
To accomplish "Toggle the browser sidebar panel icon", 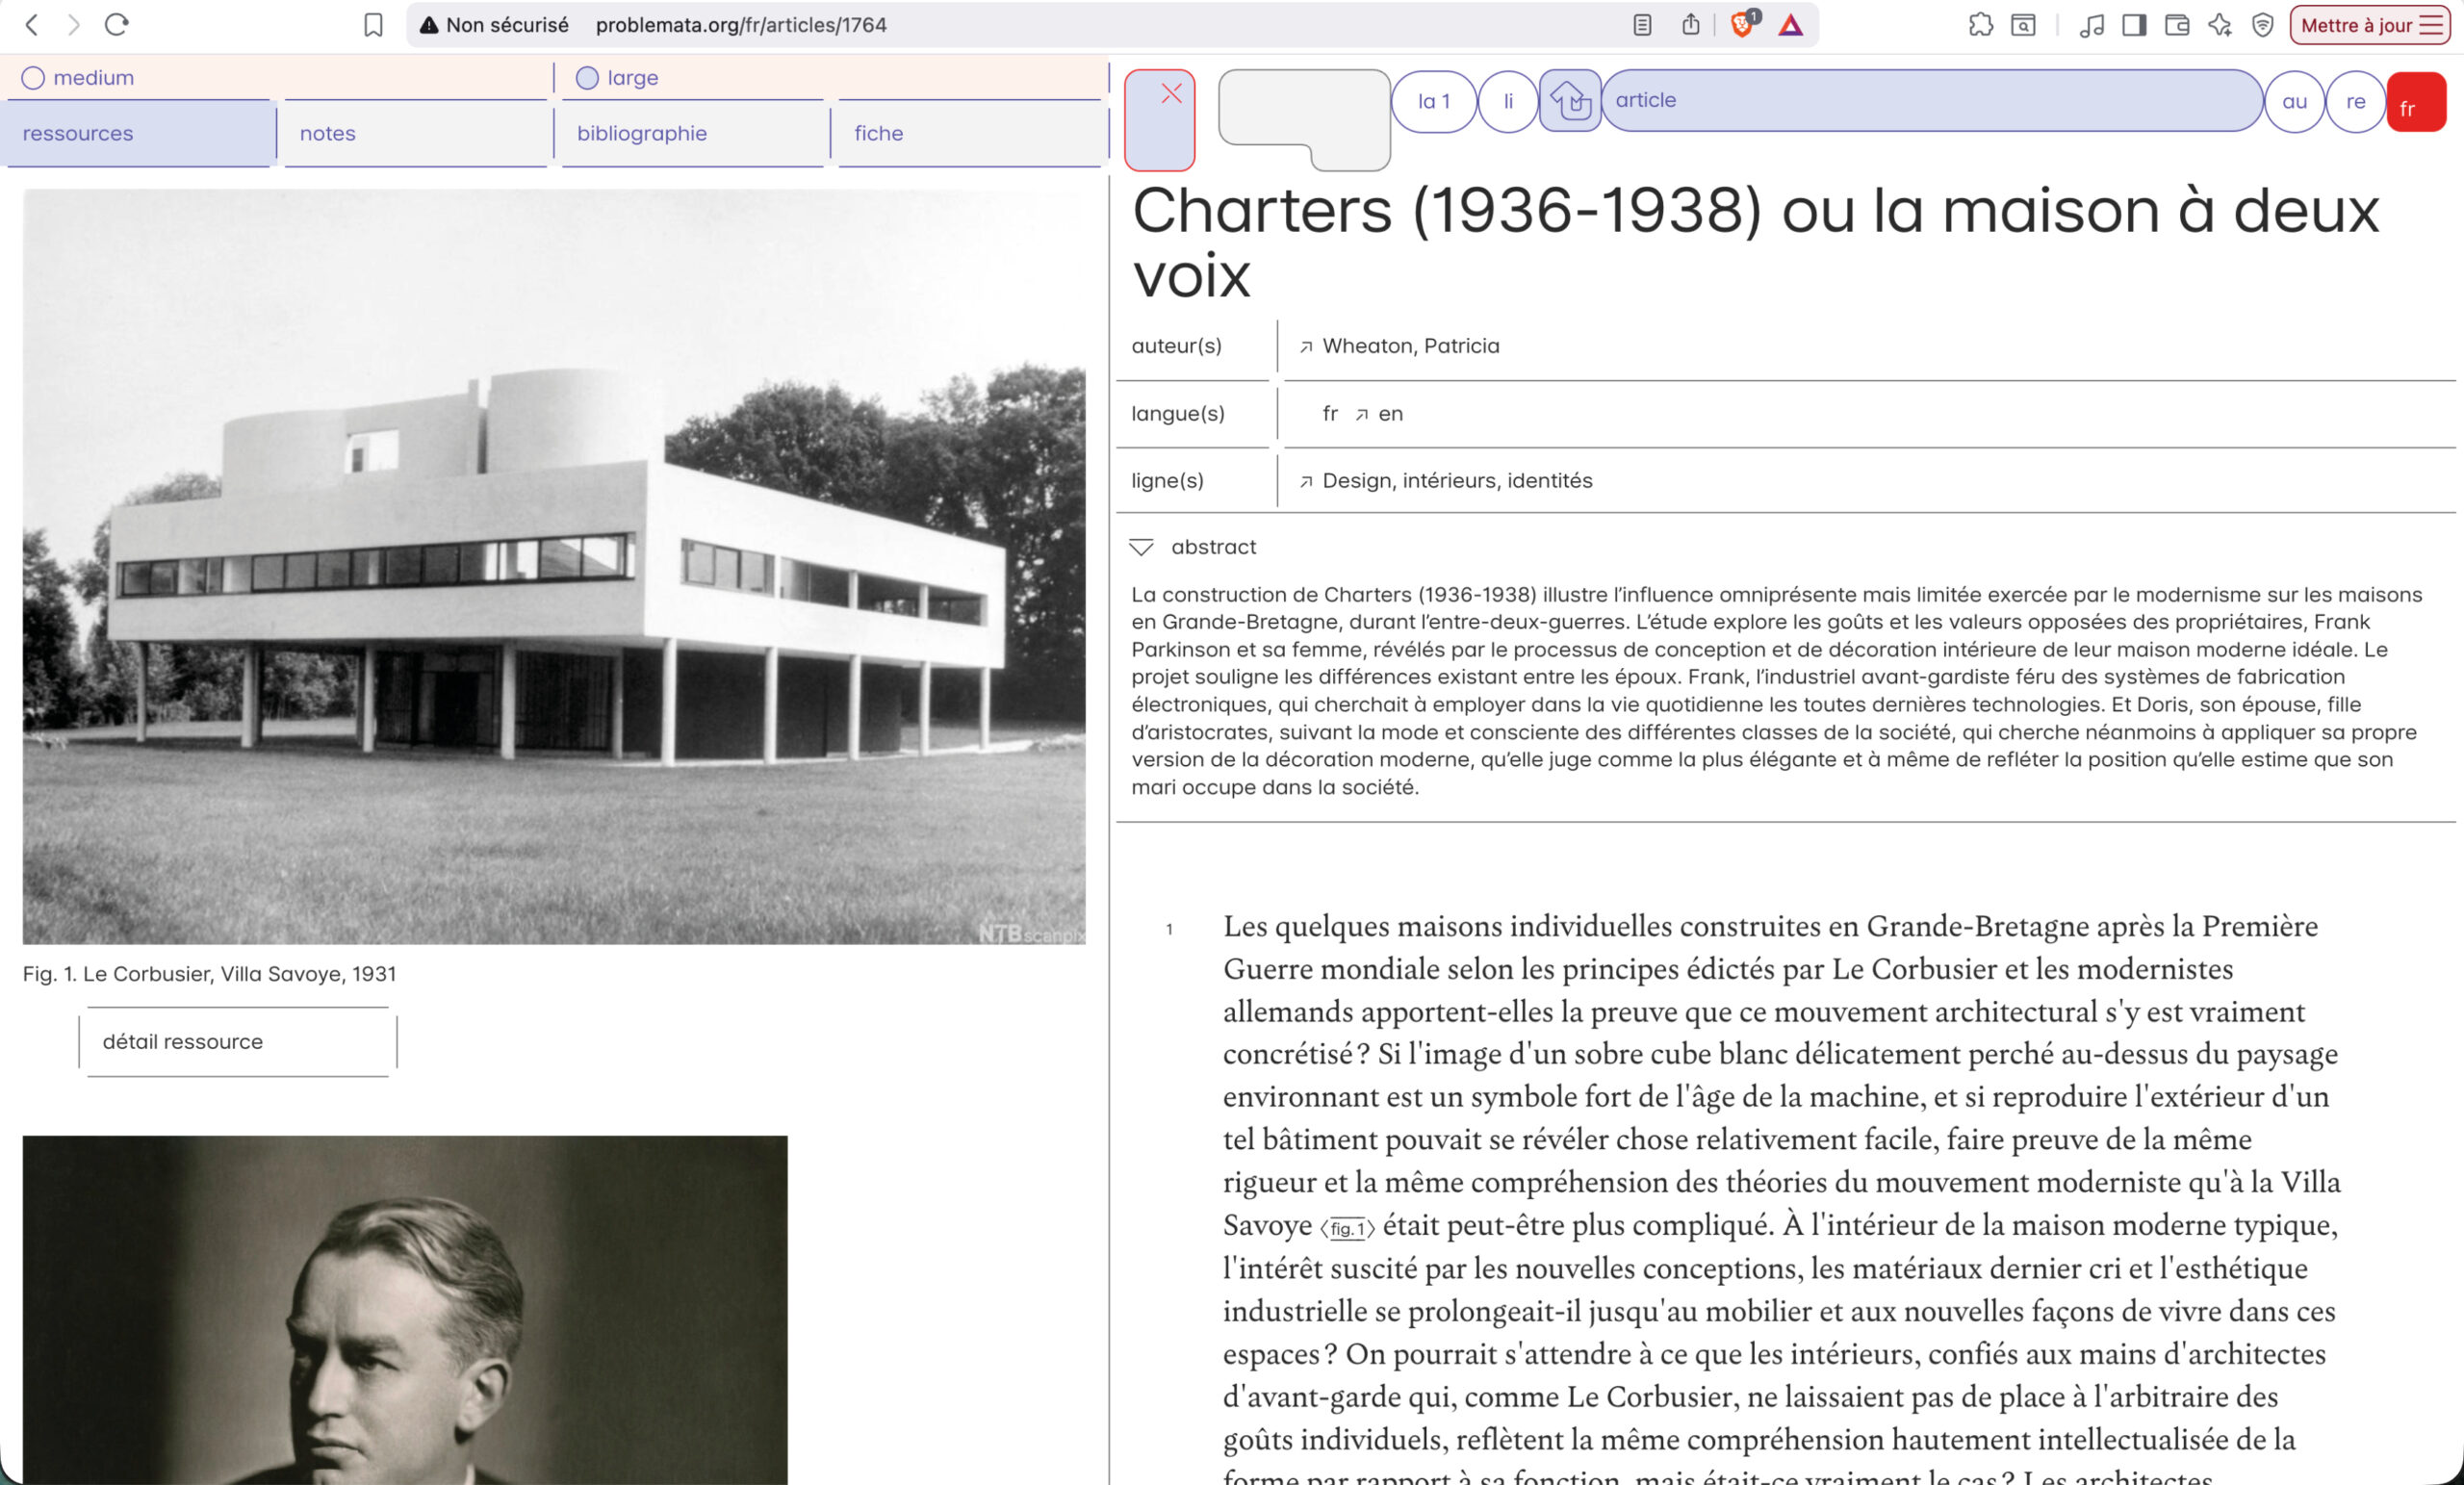I will (x=2133, y=25).
